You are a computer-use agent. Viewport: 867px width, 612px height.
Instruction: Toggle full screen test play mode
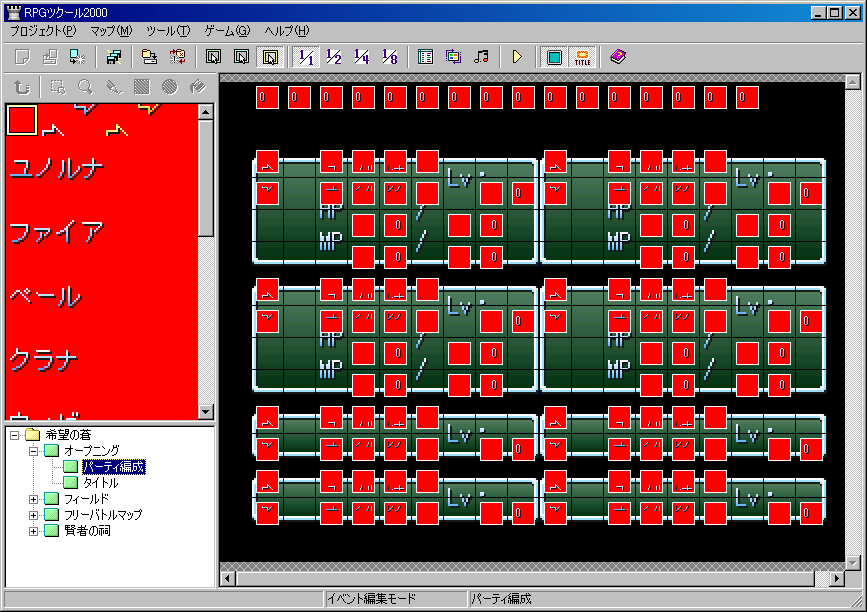[554, 57]
